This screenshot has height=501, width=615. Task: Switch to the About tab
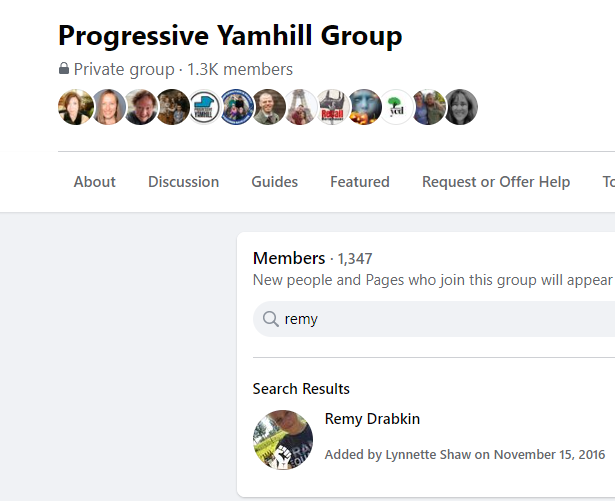click(95, 182)
